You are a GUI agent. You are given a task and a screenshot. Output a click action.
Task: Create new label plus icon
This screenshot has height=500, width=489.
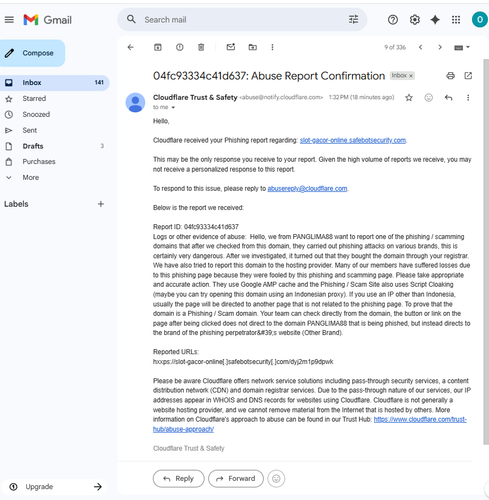coord(101,204)
